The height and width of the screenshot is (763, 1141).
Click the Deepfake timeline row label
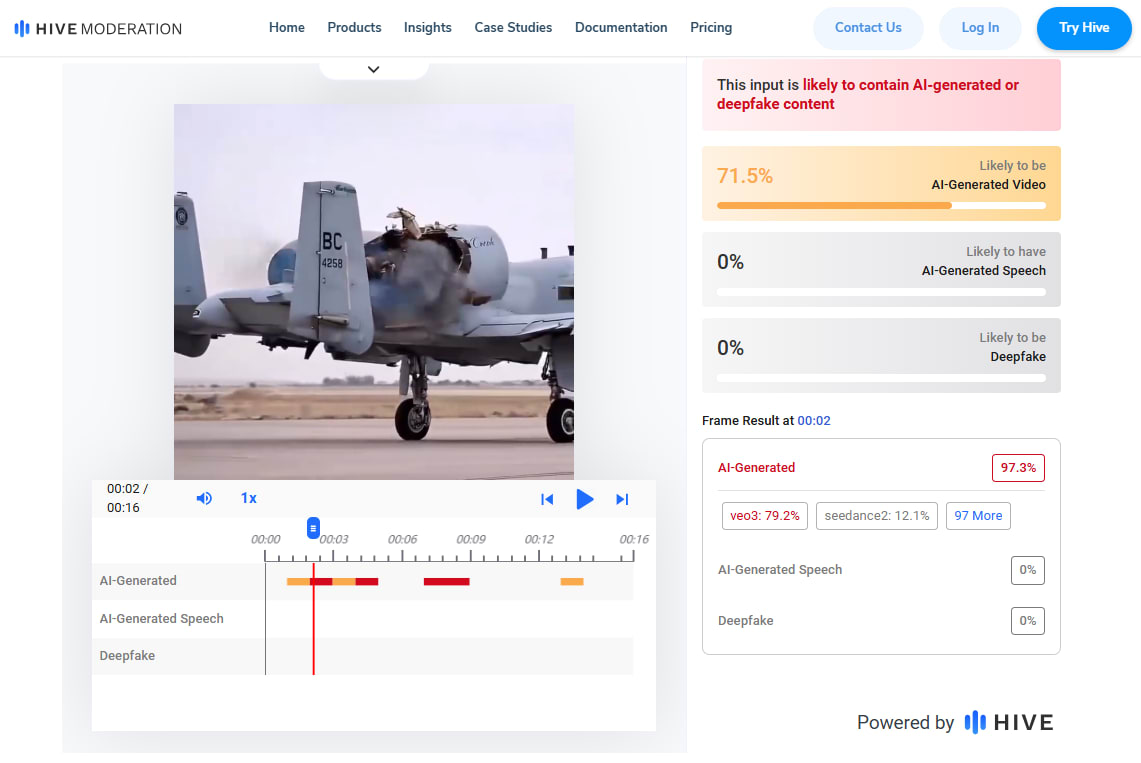pyautogui.click(x=127, y=655)
